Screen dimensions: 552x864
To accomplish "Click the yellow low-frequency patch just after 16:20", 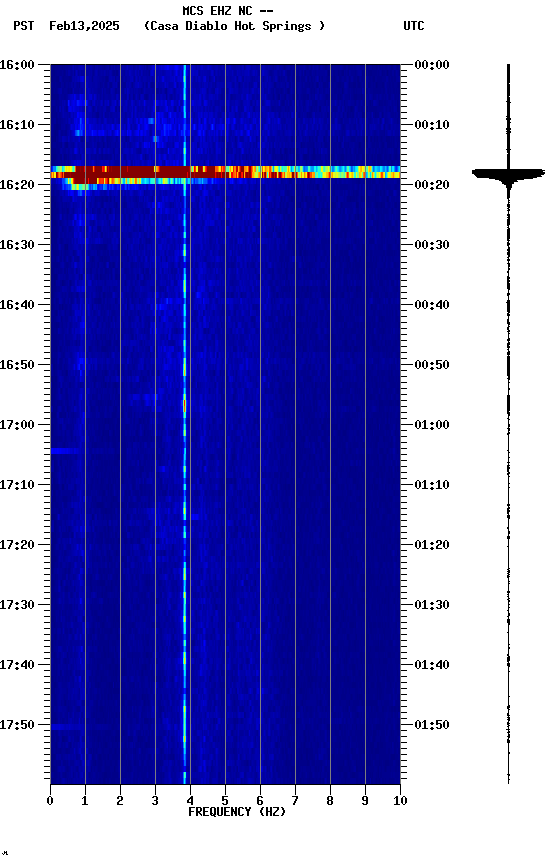I will tap(82, 187).
